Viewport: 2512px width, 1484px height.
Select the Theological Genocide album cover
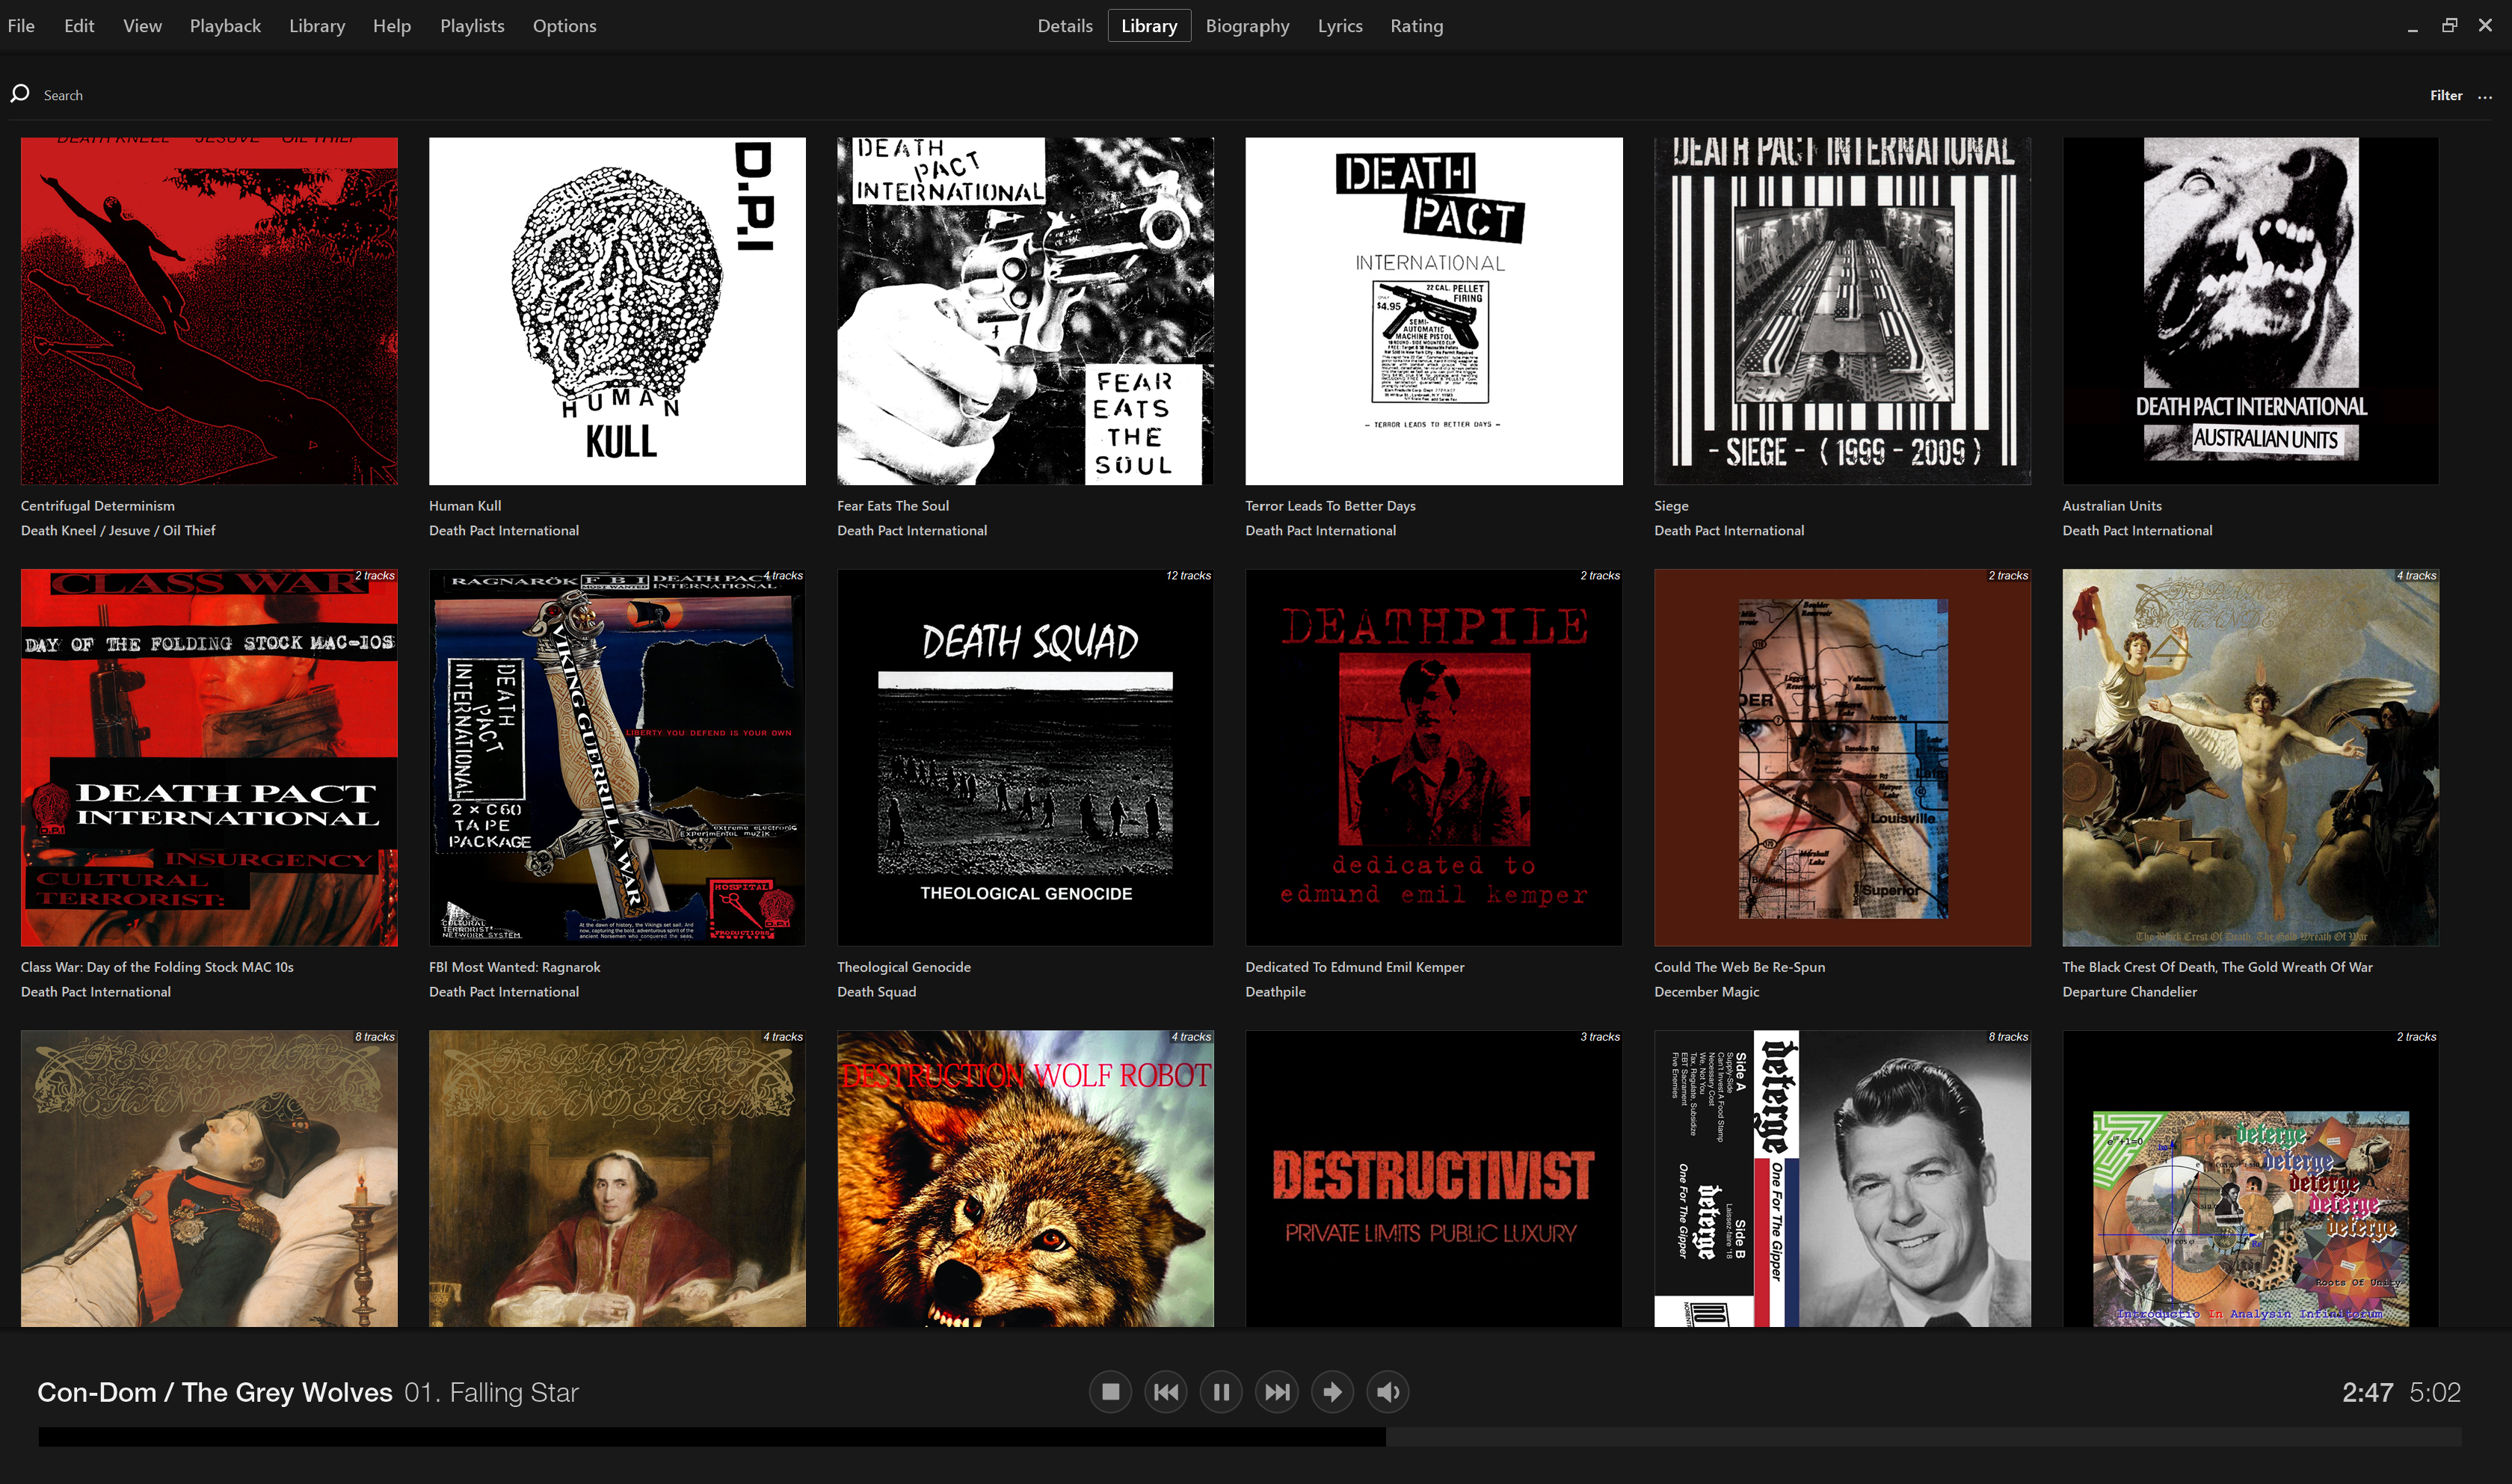click(1025, 757)
